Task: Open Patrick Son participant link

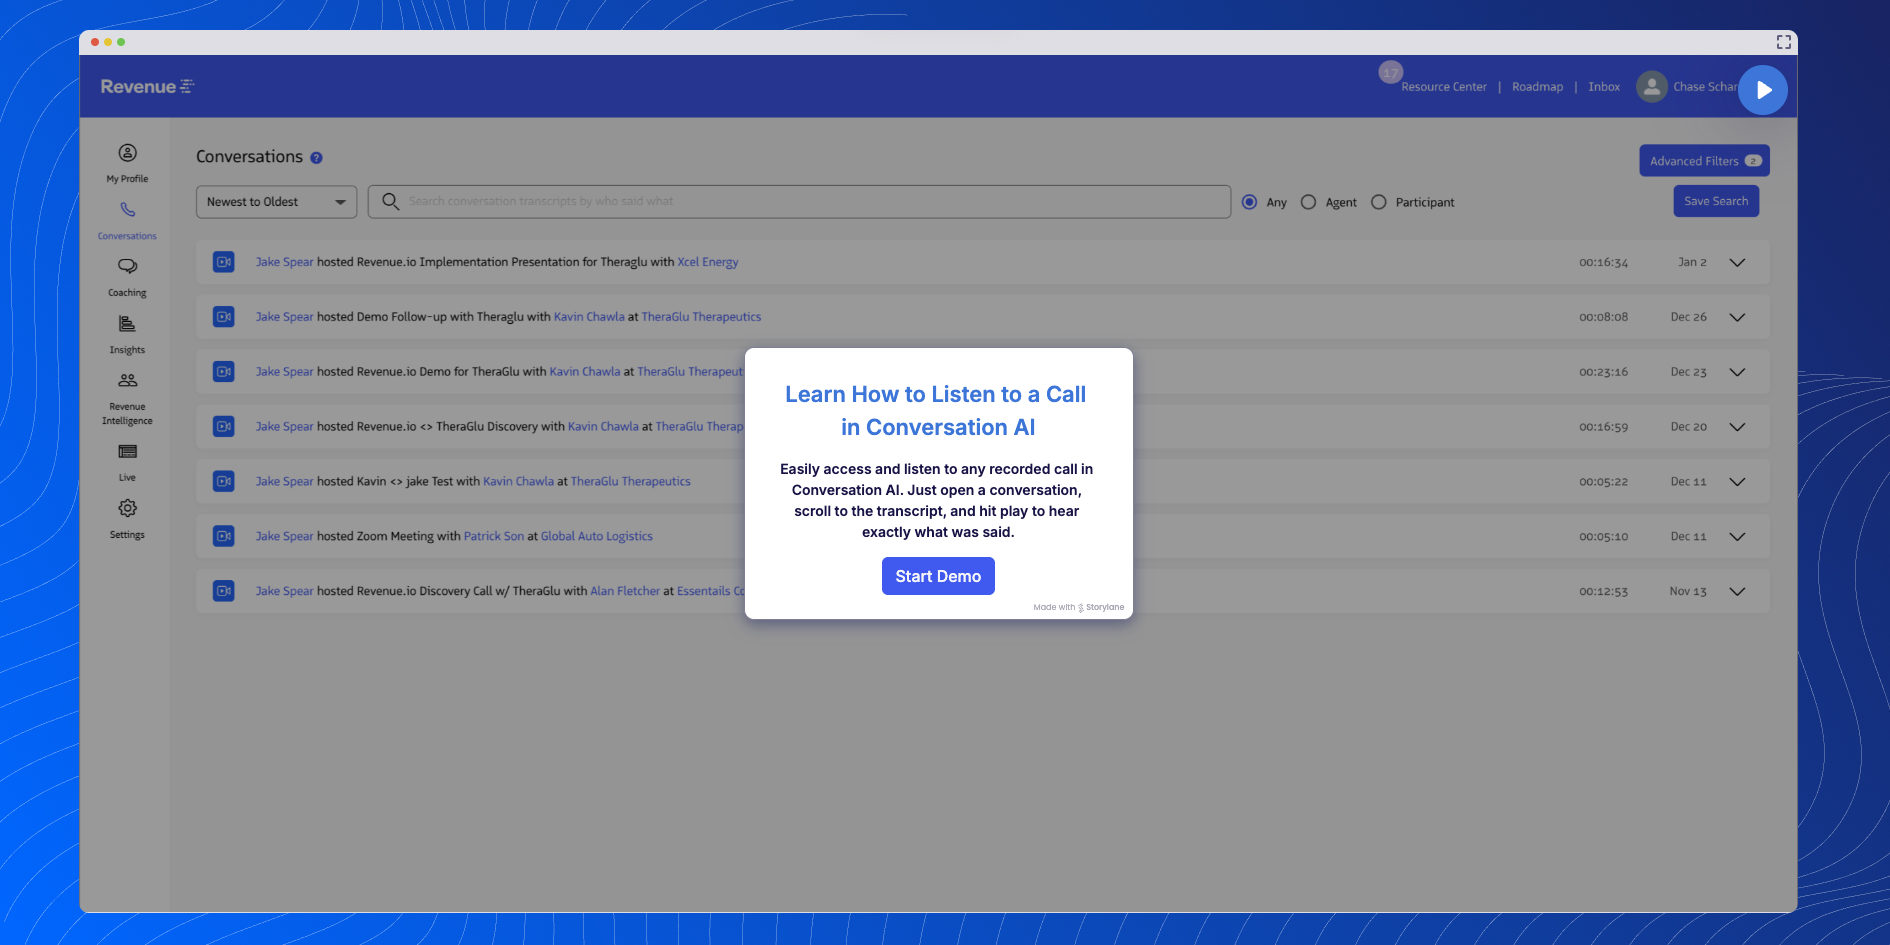Action: point(494,536)
